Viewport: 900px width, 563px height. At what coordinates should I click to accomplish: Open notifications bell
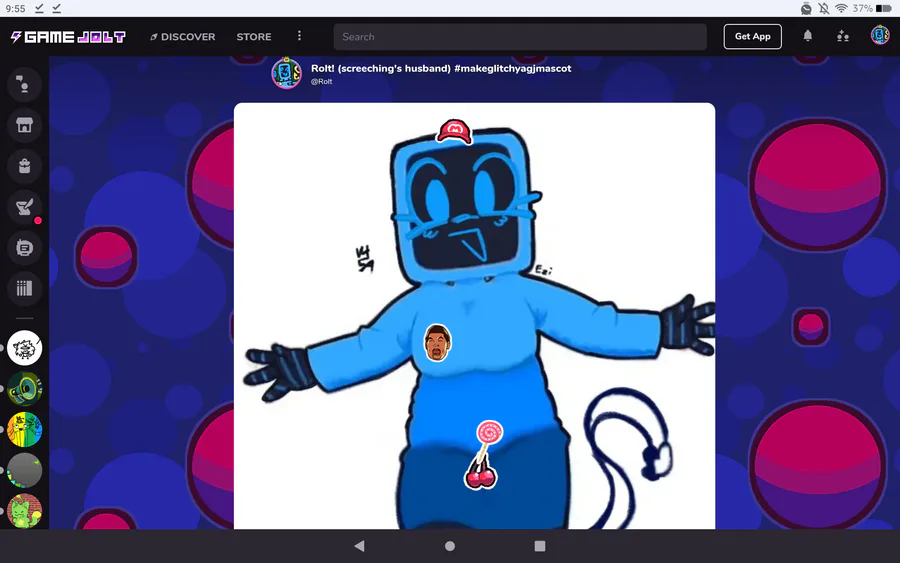coord(808,36)
